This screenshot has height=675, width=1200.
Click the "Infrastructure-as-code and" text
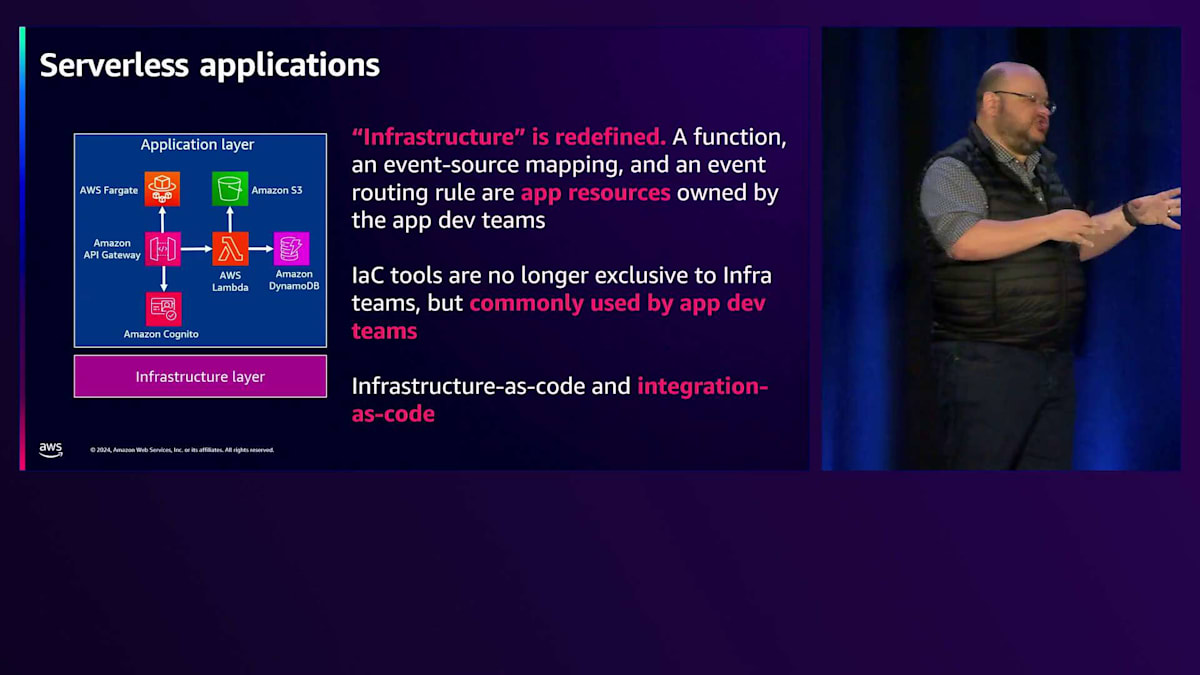[491, 385]
